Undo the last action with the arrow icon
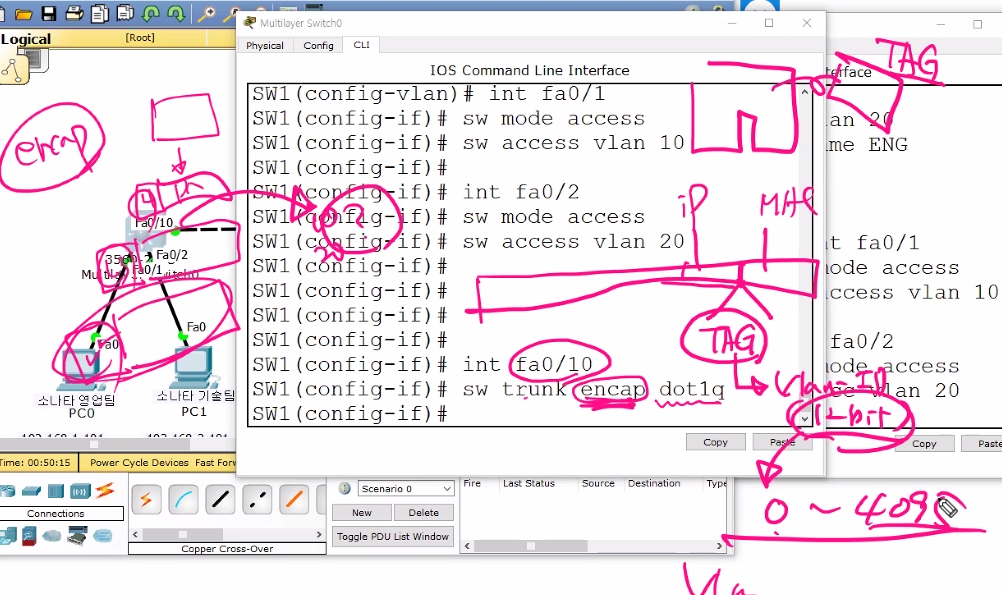Viewport: 1002px width, 595px height. [151, 13]
